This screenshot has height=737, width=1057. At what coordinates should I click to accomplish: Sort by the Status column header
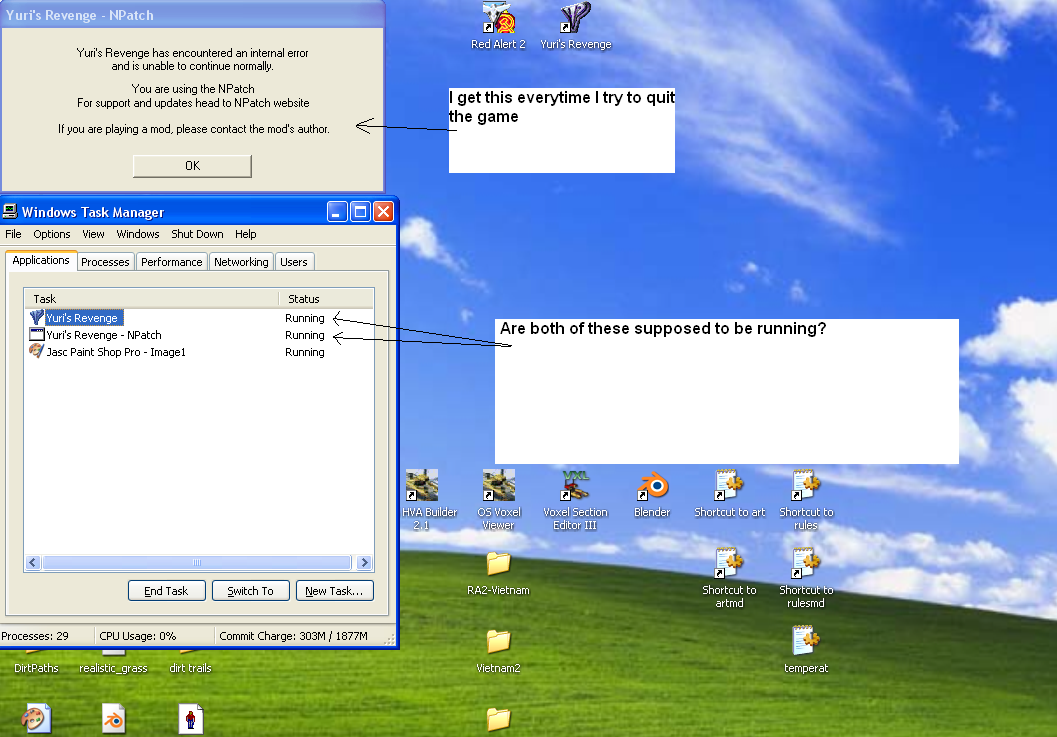pyautogui.click(x=326, y=299)
